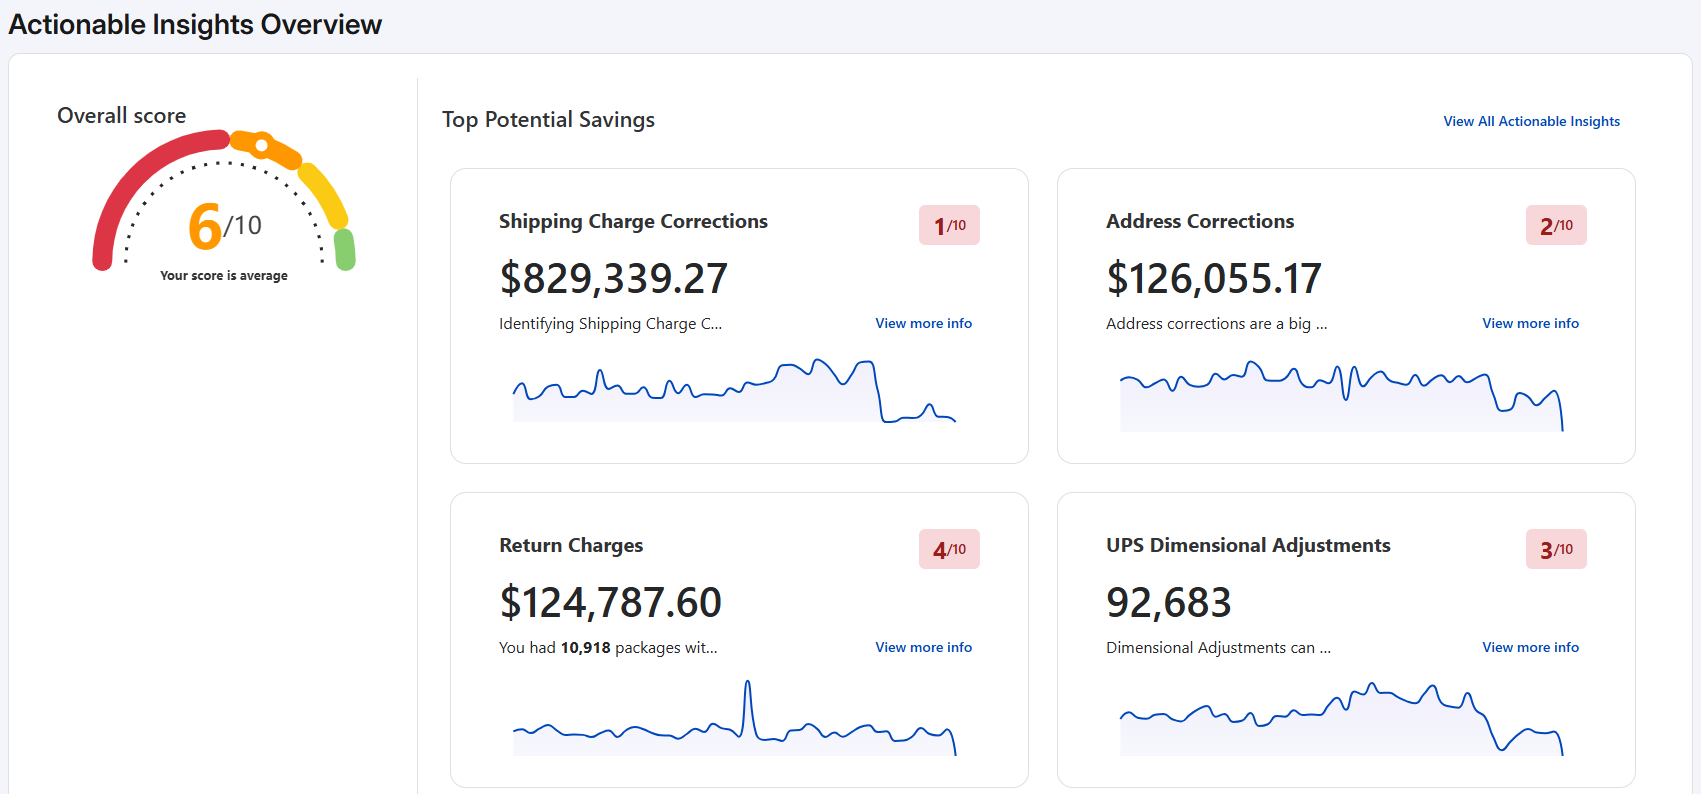Screen dimensions: 1701x794
Task: Click the 6/10 overall score value
Action: tap(225, 225)
